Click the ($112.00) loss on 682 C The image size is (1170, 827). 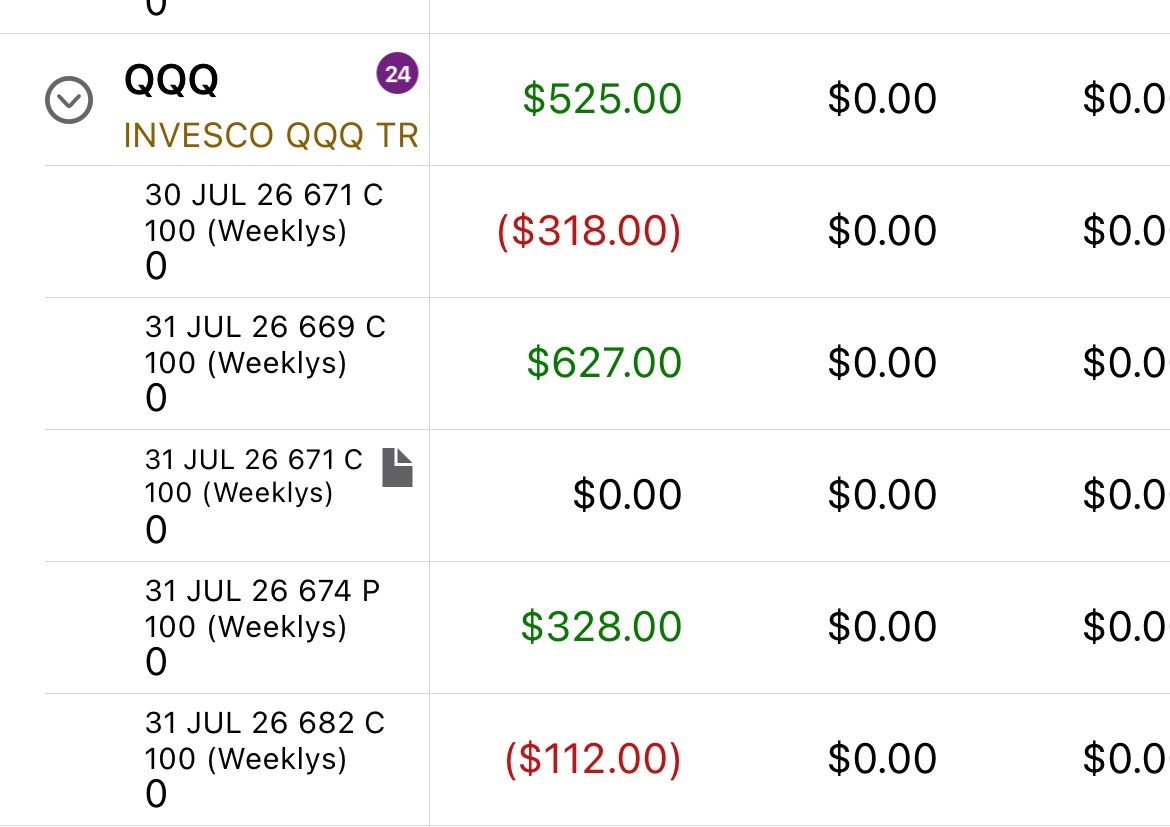(593, 759)
